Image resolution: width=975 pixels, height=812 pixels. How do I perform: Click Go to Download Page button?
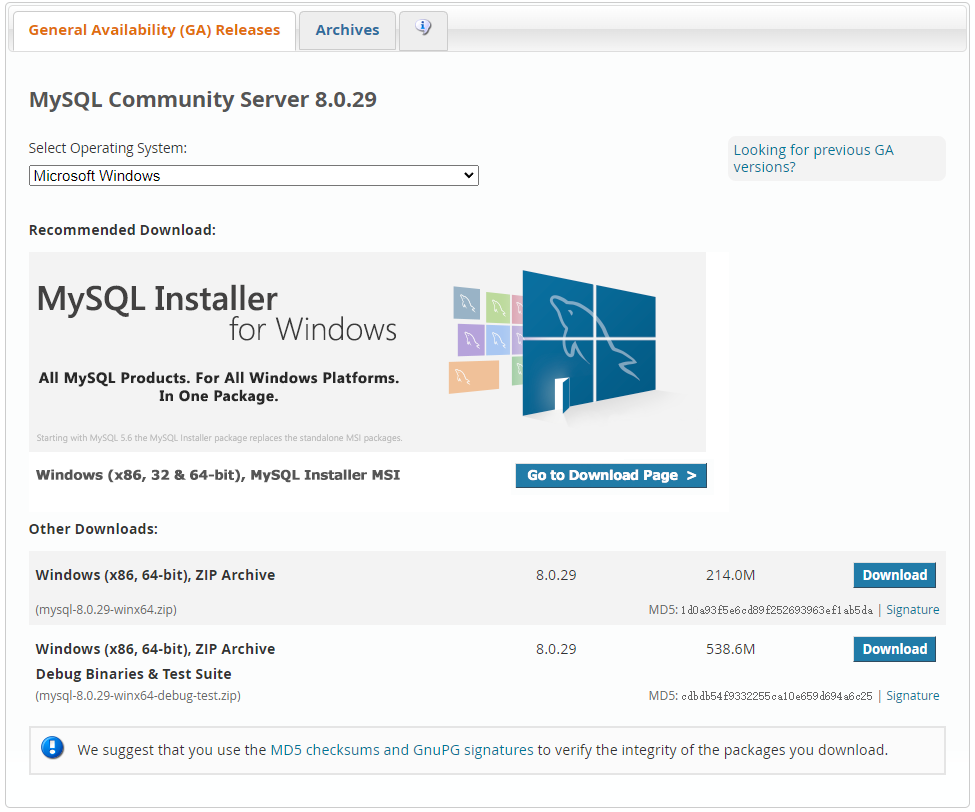[611, 476]
